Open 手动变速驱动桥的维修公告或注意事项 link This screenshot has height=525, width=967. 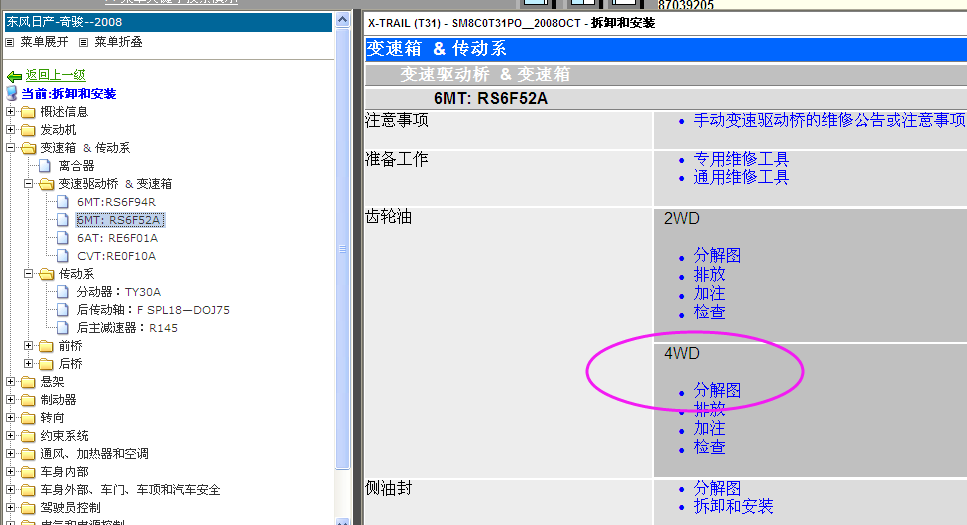tap(829, 120)
